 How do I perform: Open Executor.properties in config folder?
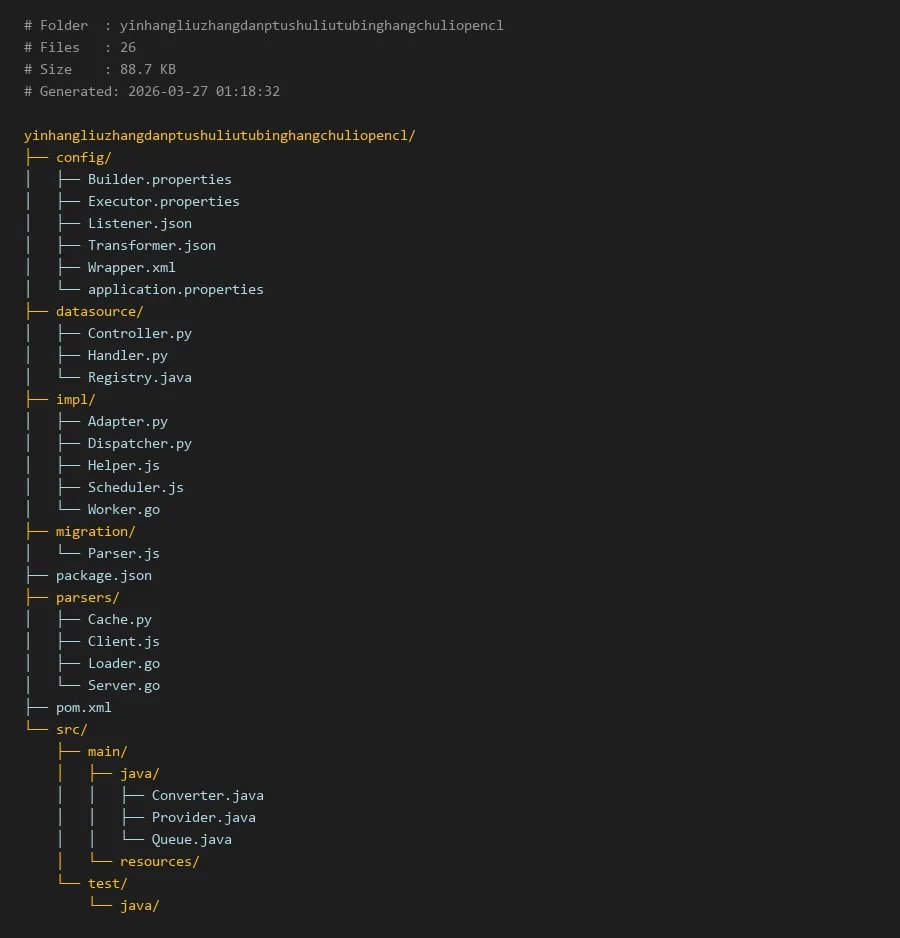click(x=163, y=202)
